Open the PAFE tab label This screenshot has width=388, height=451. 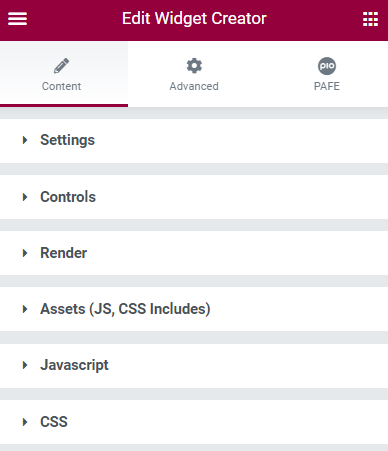(x=327, y=86)
